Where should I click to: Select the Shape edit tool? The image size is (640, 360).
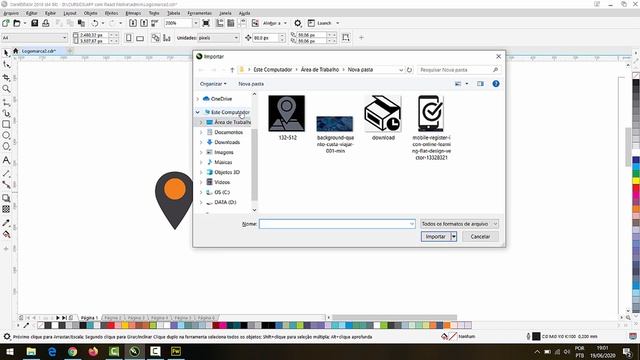click(x=6, y=65)
